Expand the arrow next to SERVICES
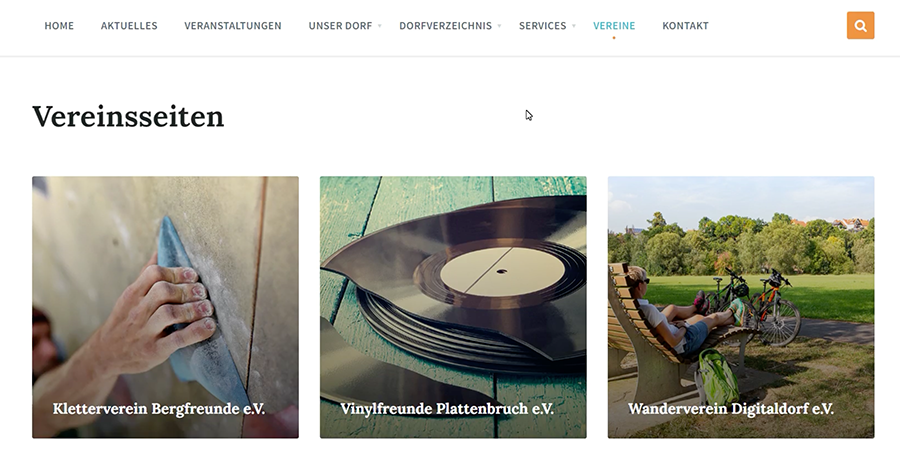900x459 pixels. point(573,26)
